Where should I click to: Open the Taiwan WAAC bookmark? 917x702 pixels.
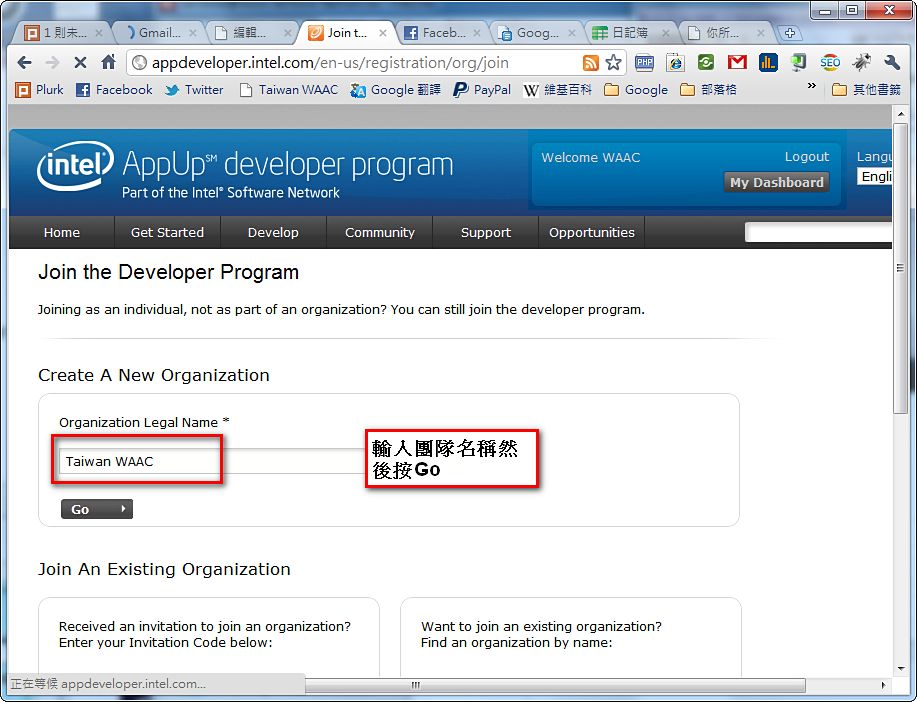pos(289,90)
